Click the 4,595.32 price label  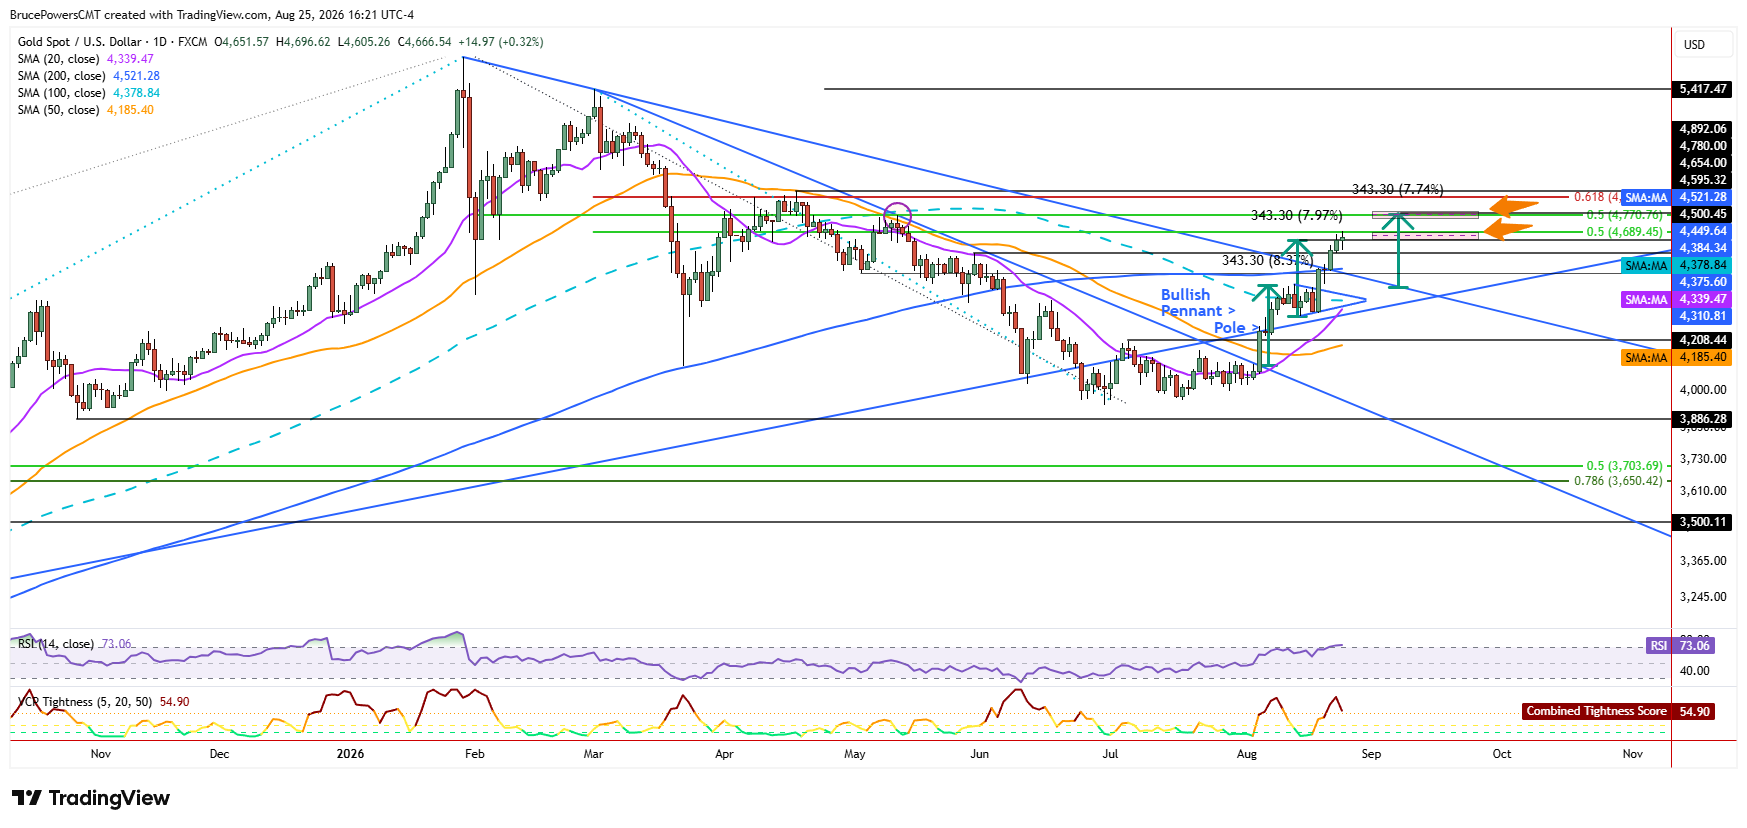click(x=1703, y=180)
